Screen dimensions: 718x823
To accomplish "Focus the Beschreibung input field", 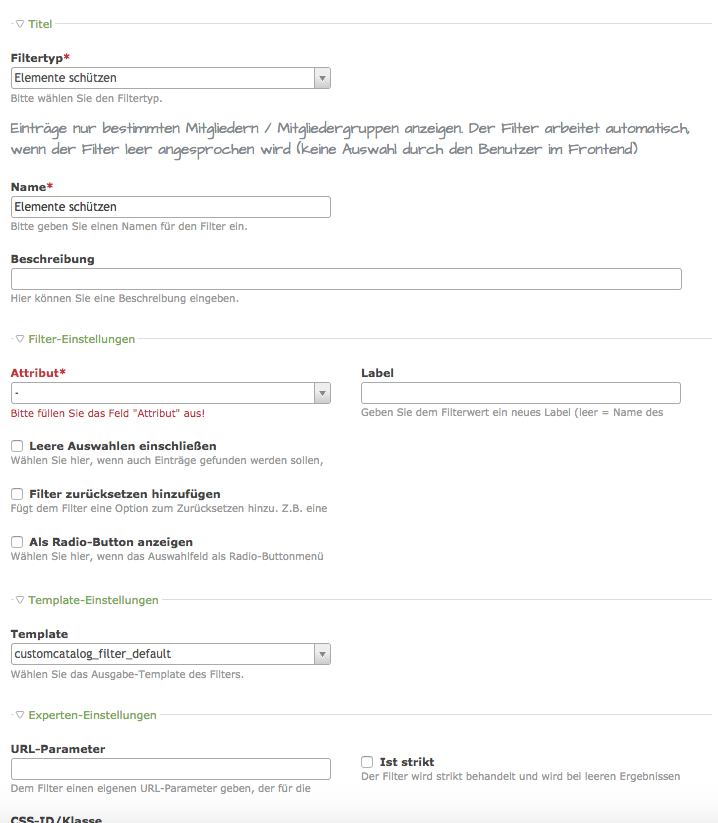I will tap(346, 279).
